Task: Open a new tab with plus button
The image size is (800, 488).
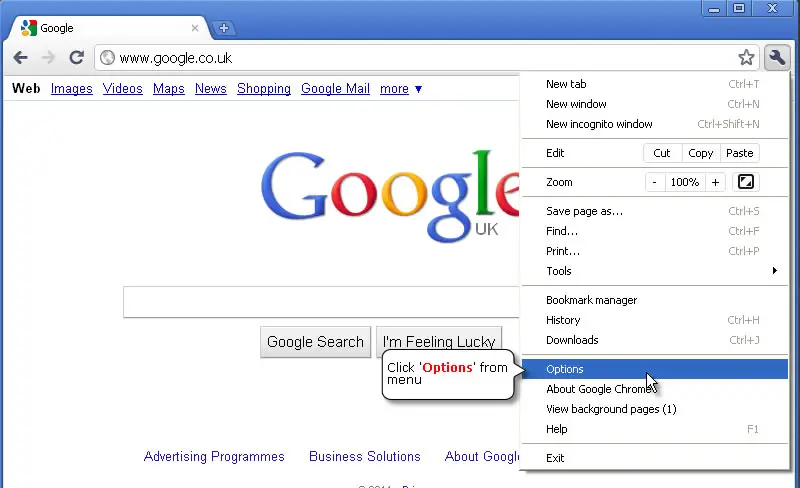Action: point(223,28)
